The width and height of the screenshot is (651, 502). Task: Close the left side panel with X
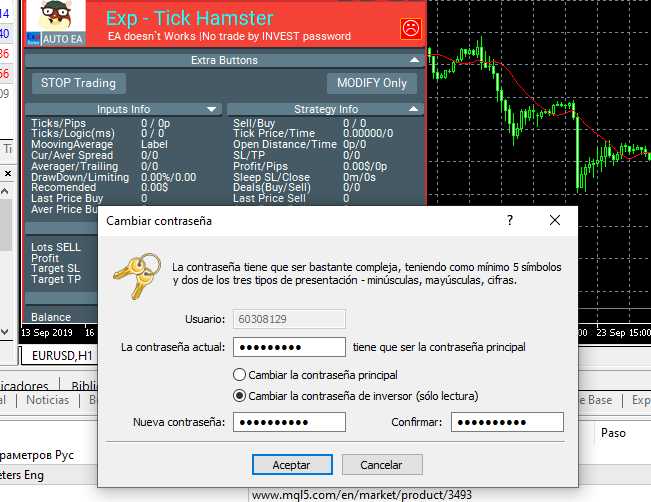(8, 174)
